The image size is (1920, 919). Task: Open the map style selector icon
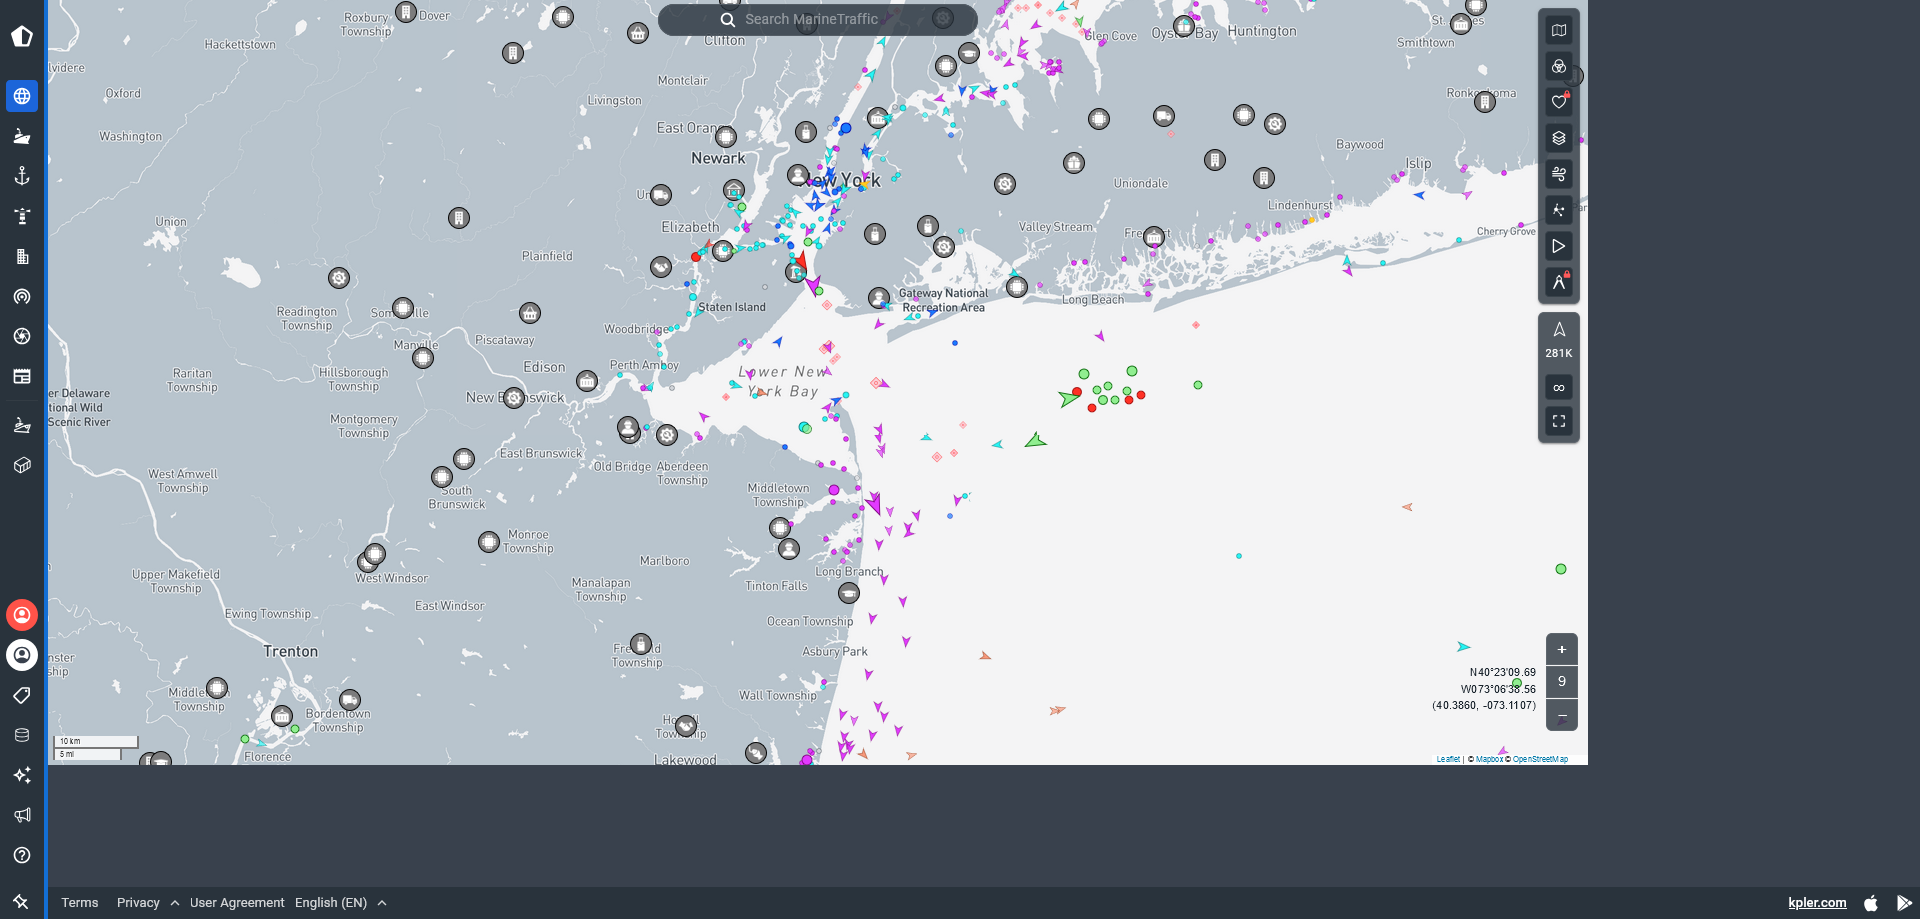tap(1559, 30)
